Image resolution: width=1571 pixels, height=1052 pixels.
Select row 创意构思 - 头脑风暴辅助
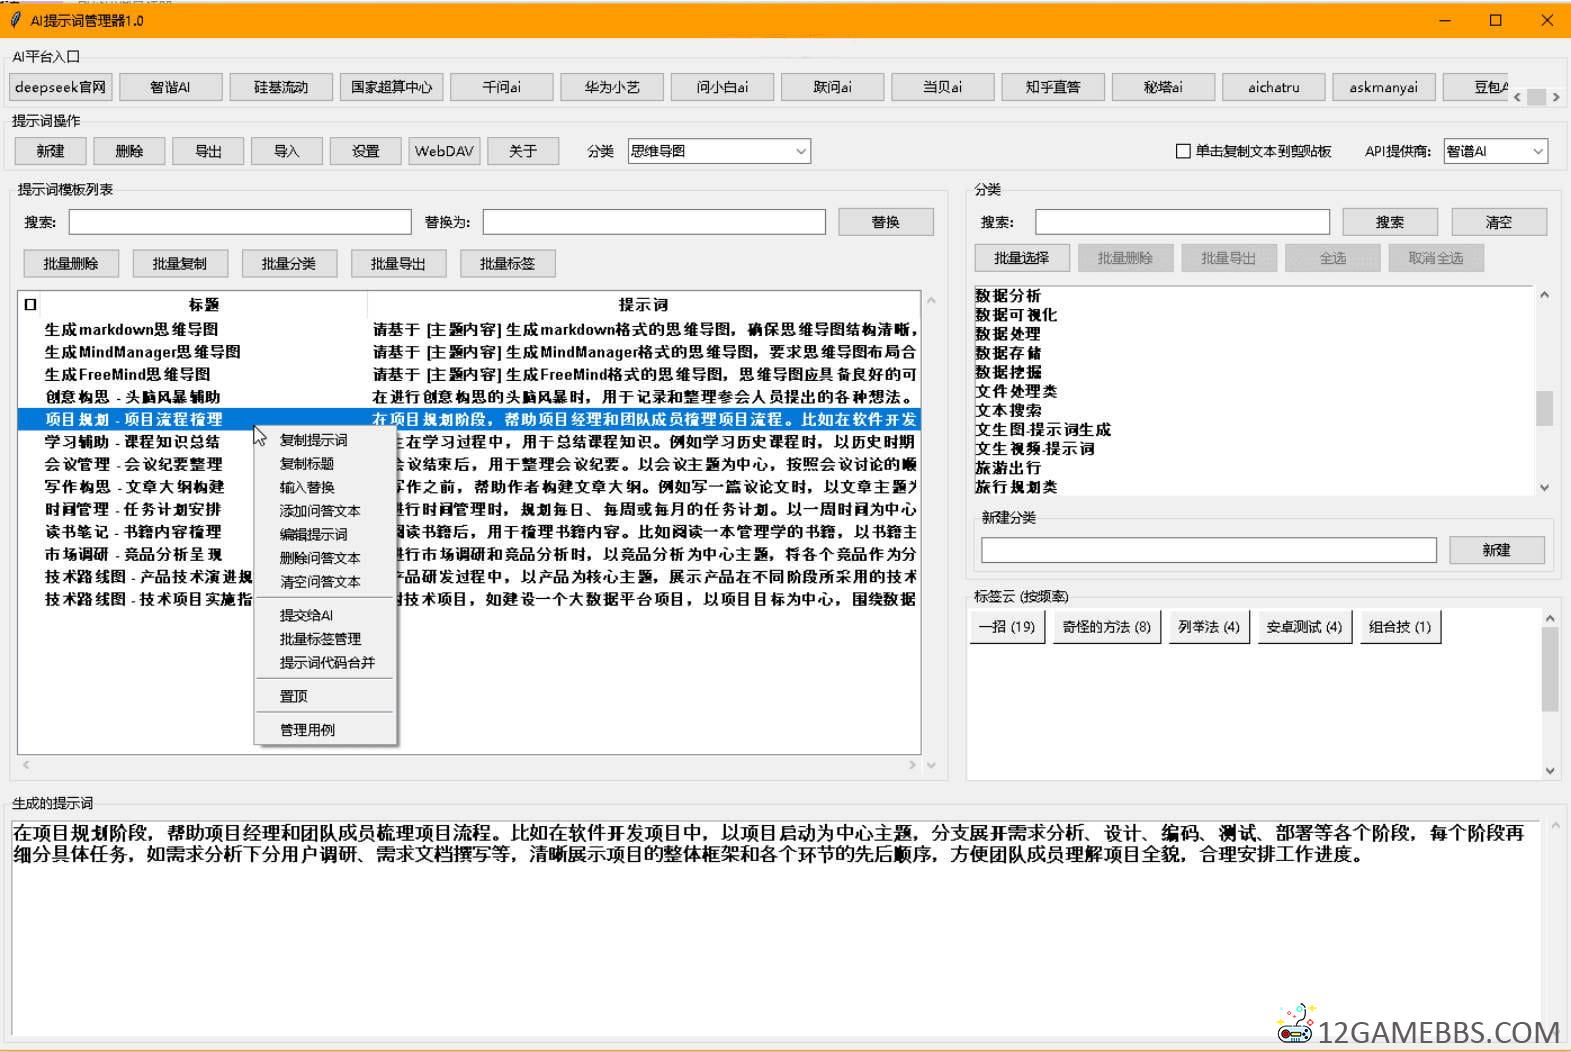point(468,397)
